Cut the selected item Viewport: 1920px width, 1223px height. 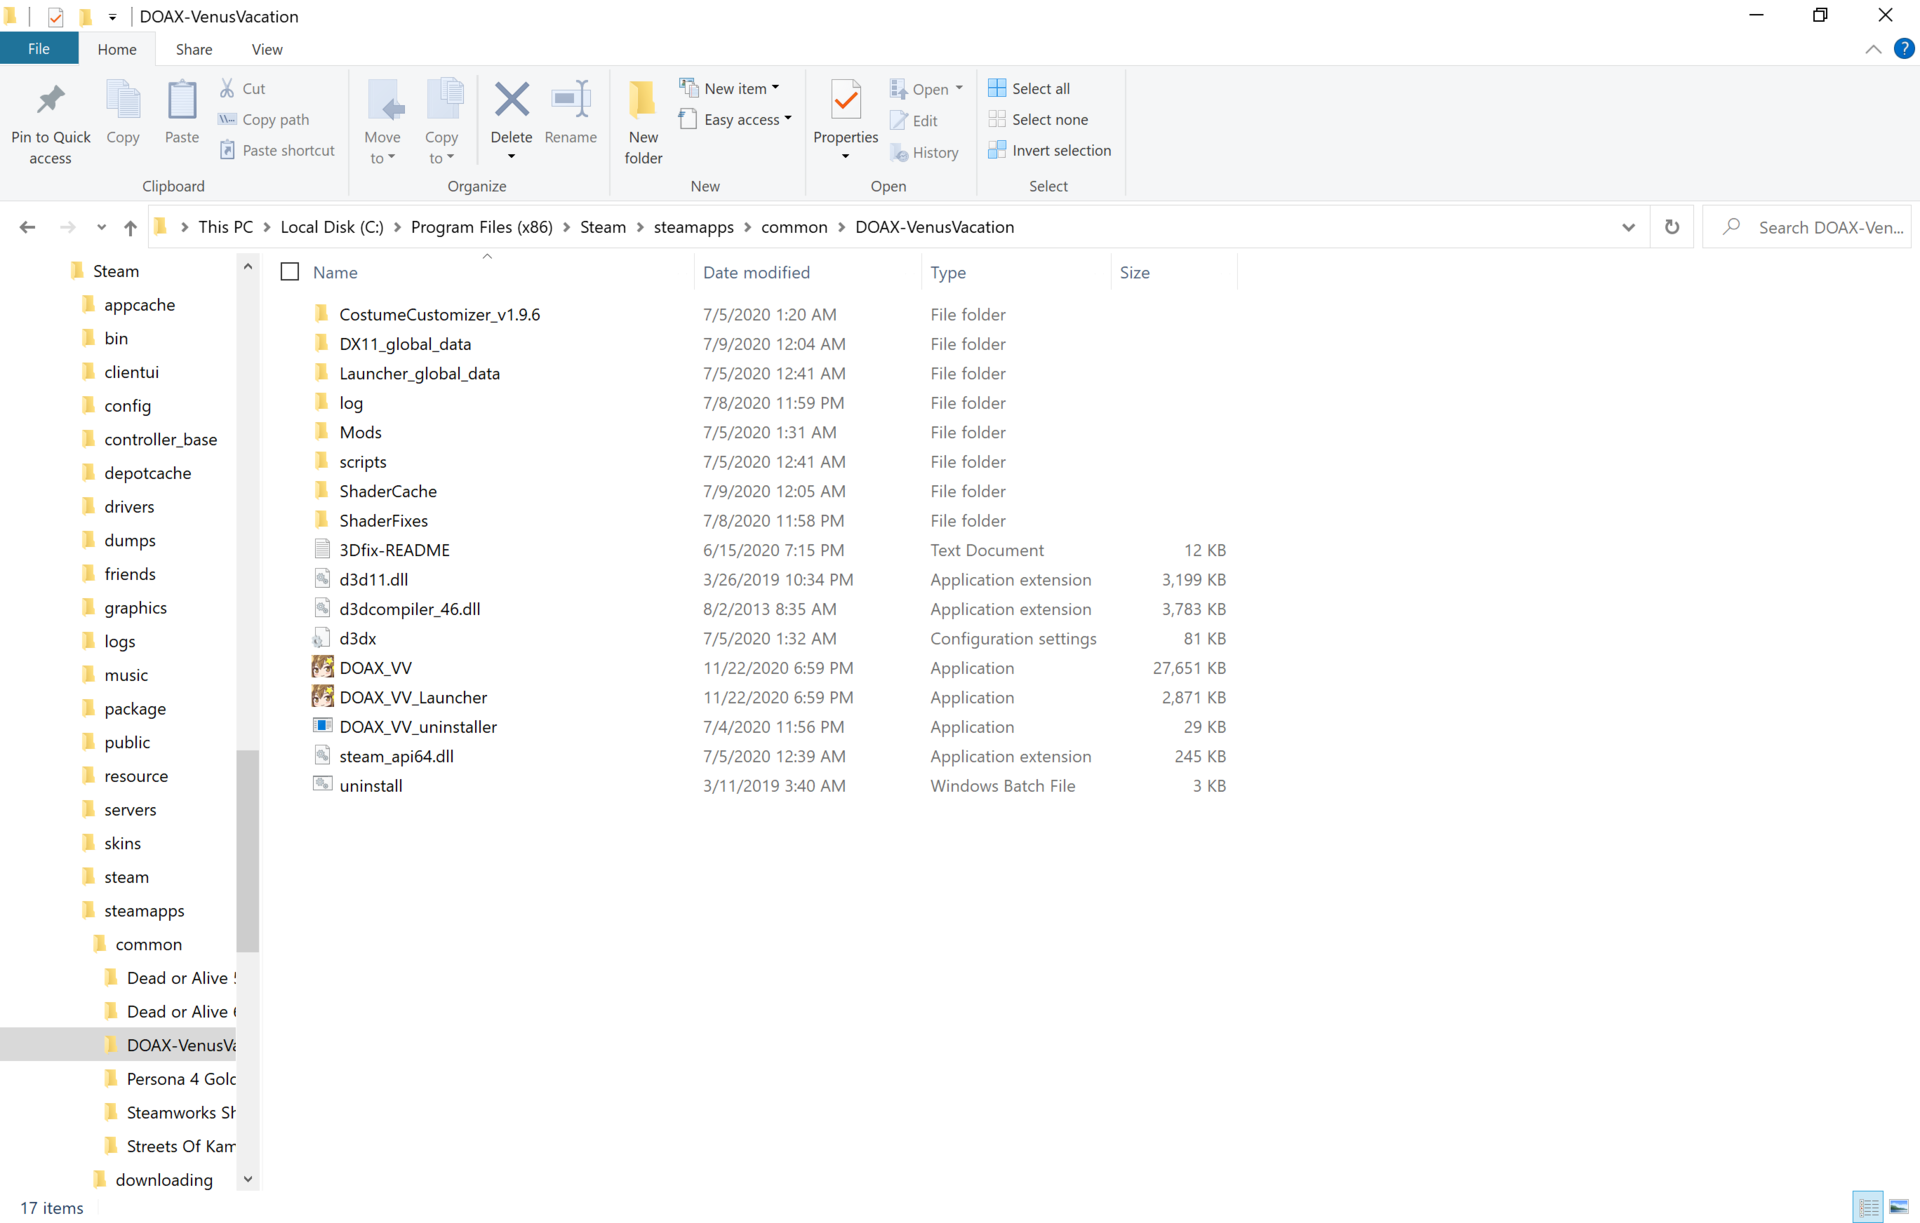pyautogui.click(x=243, y=88)
